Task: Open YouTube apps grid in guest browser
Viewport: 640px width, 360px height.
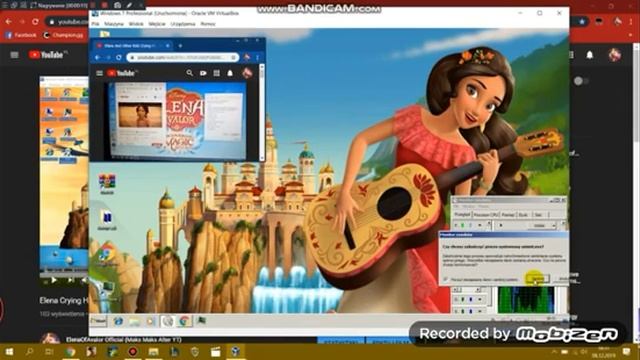Action: 216,73
